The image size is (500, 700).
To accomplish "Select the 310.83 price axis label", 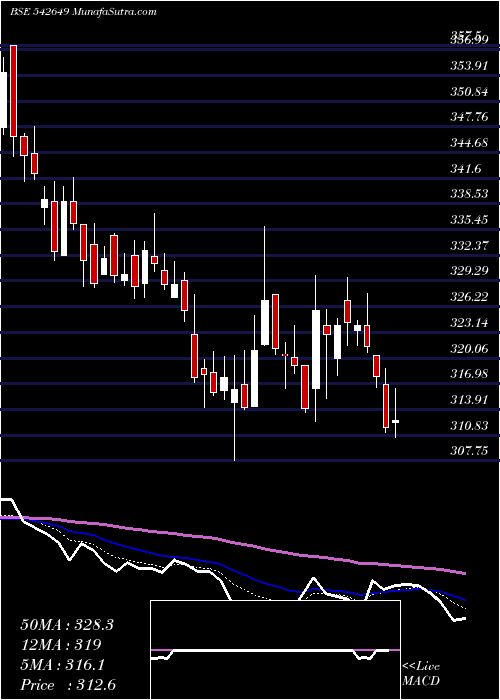I will point(468,426).
